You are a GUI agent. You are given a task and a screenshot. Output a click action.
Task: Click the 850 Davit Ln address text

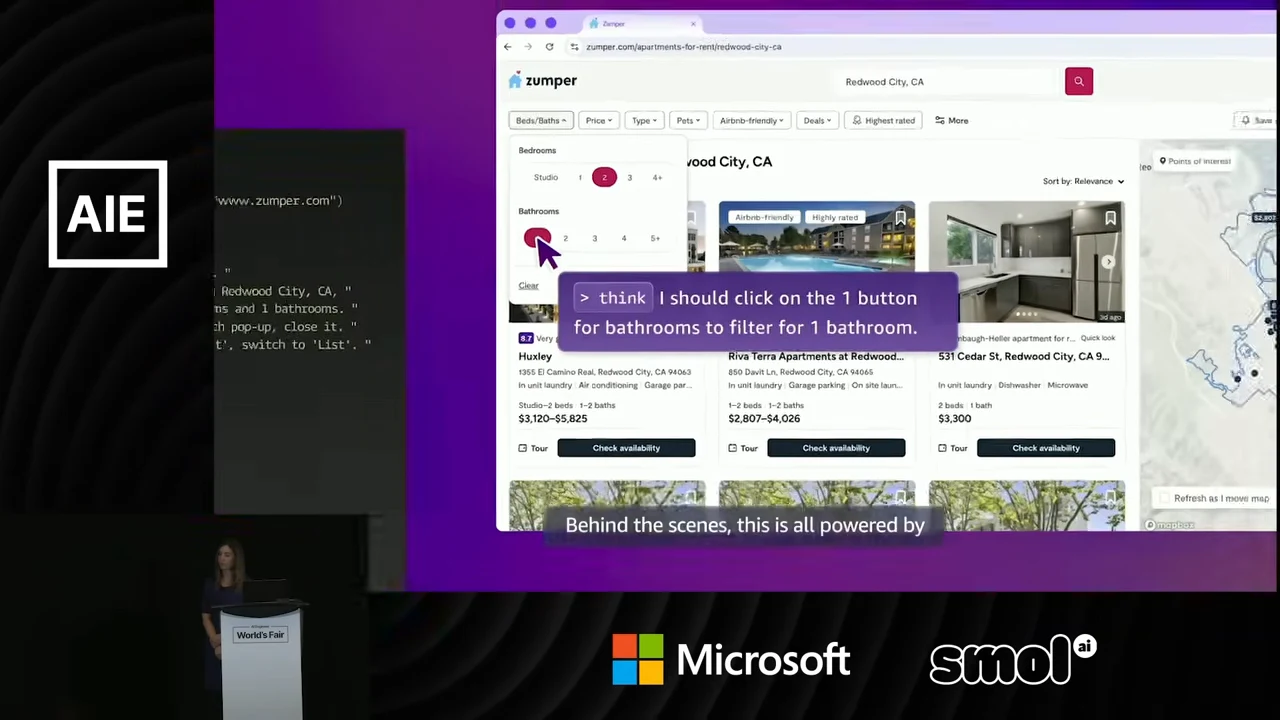coord(801,372)
